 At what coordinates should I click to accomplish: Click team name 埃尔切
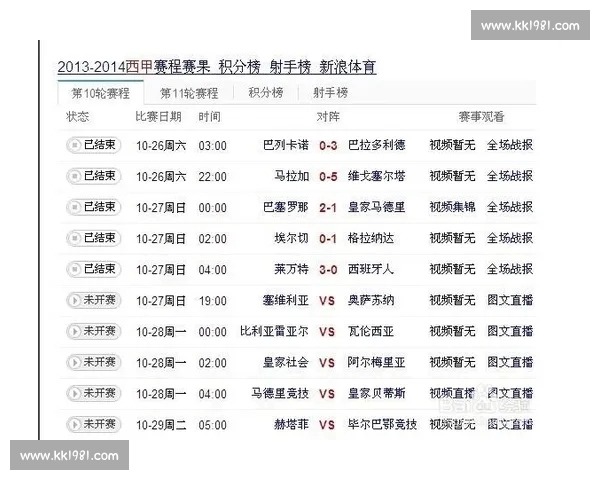[292, 238]
